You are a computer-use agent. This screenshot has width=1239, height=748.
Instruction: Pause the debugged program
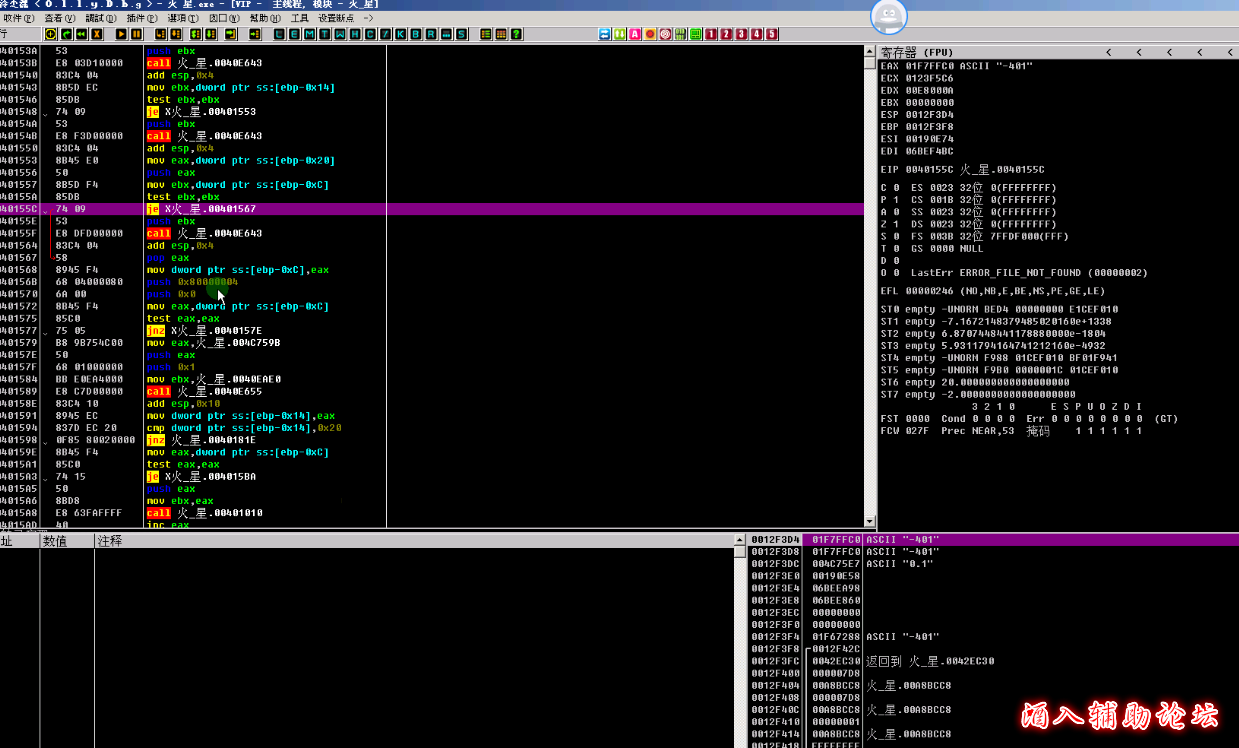(136, 34)
